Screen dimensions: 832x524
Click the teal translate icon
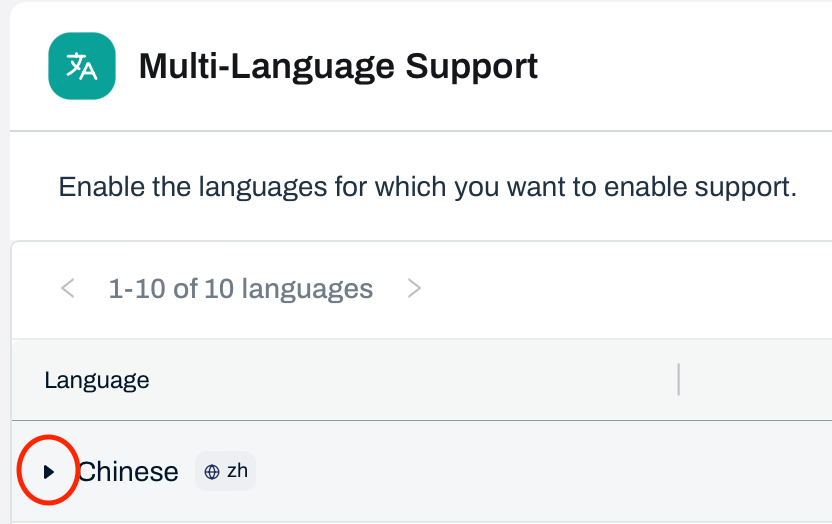point(82,67)
